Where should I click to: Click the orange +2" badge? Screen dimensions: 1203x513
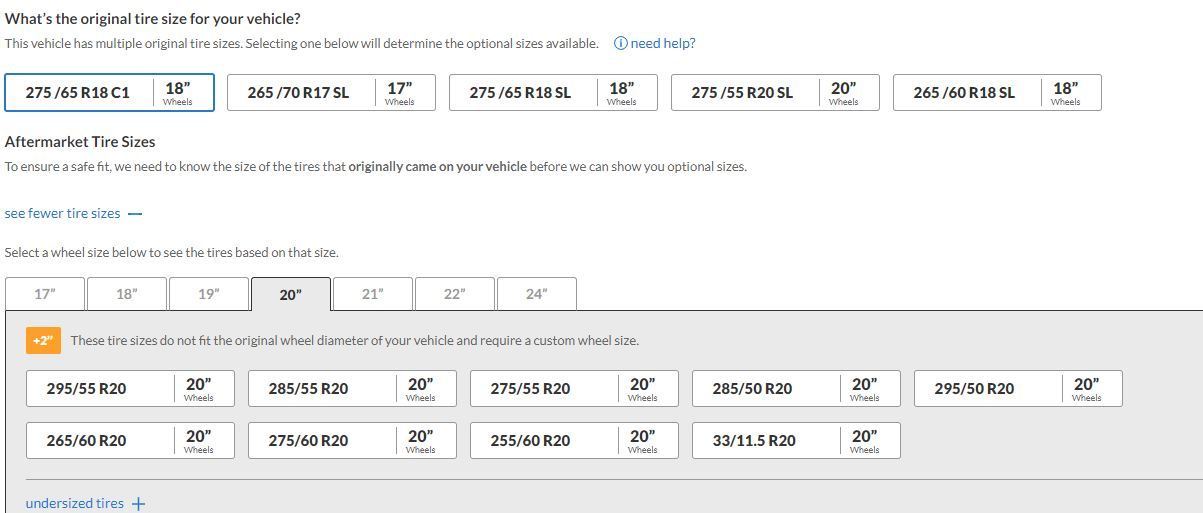click(42, 341)
